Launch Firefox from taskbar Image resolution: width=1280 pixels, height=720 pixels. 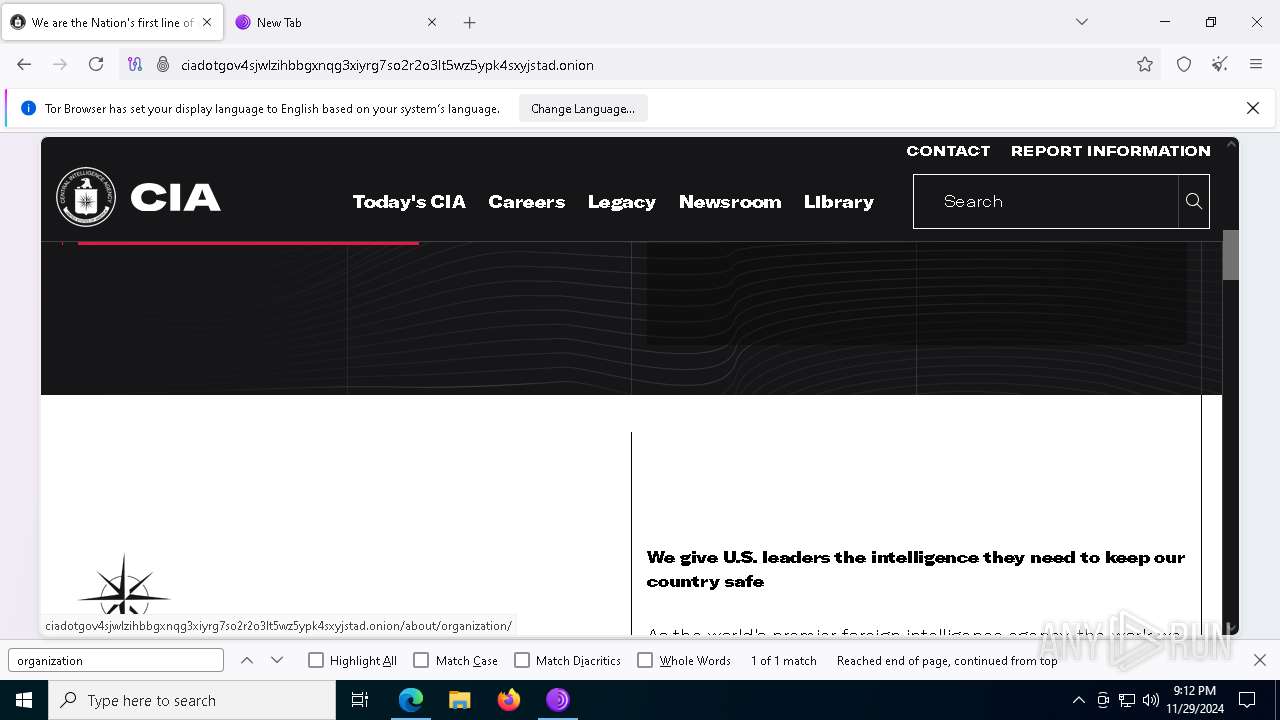click(x=509, y=700)
